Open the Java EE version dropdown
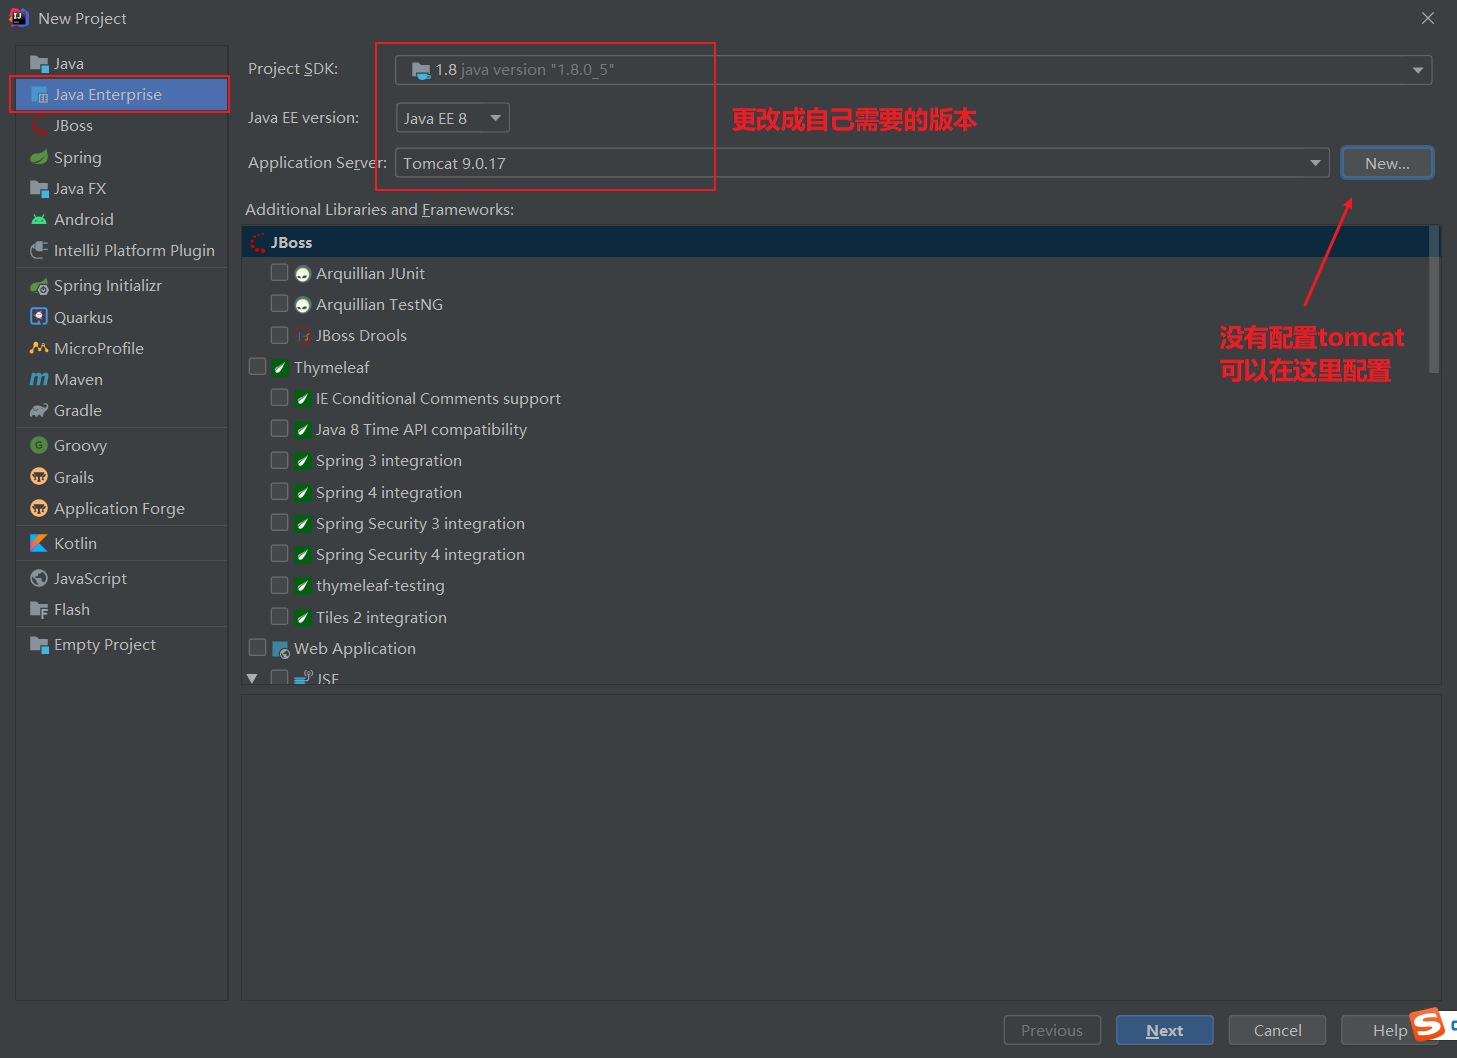This screenshot has width=1457, height=1058. [453, 118]
